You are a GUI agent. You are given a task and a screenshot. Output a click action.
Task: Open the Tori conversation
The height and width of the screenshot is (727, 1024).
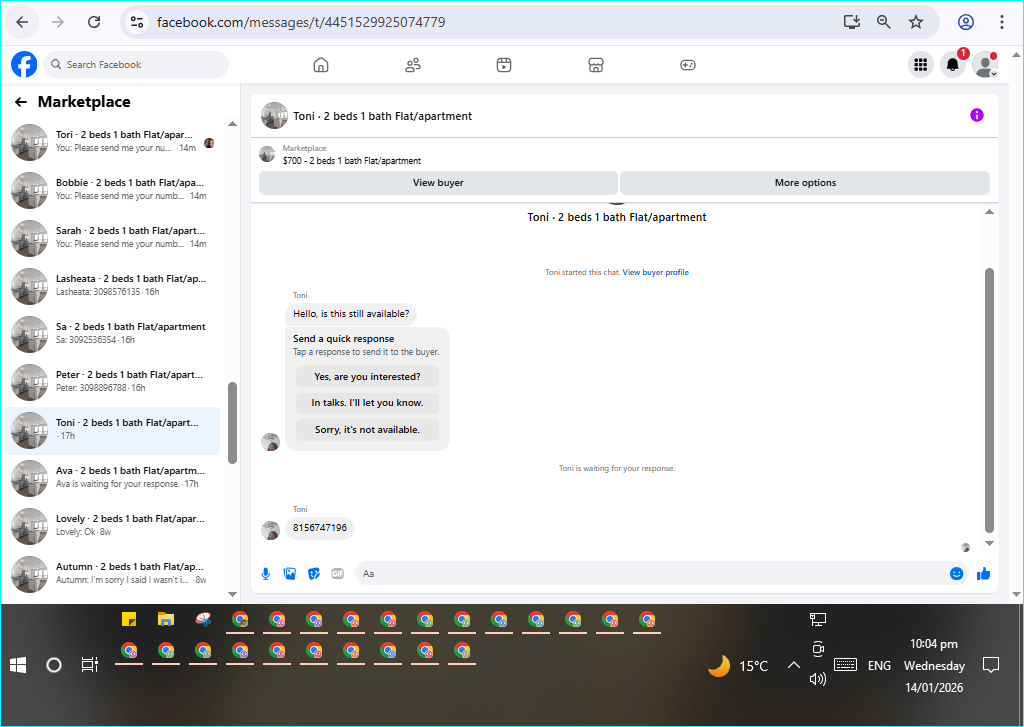pyautogui.click(x=112, y=142)
